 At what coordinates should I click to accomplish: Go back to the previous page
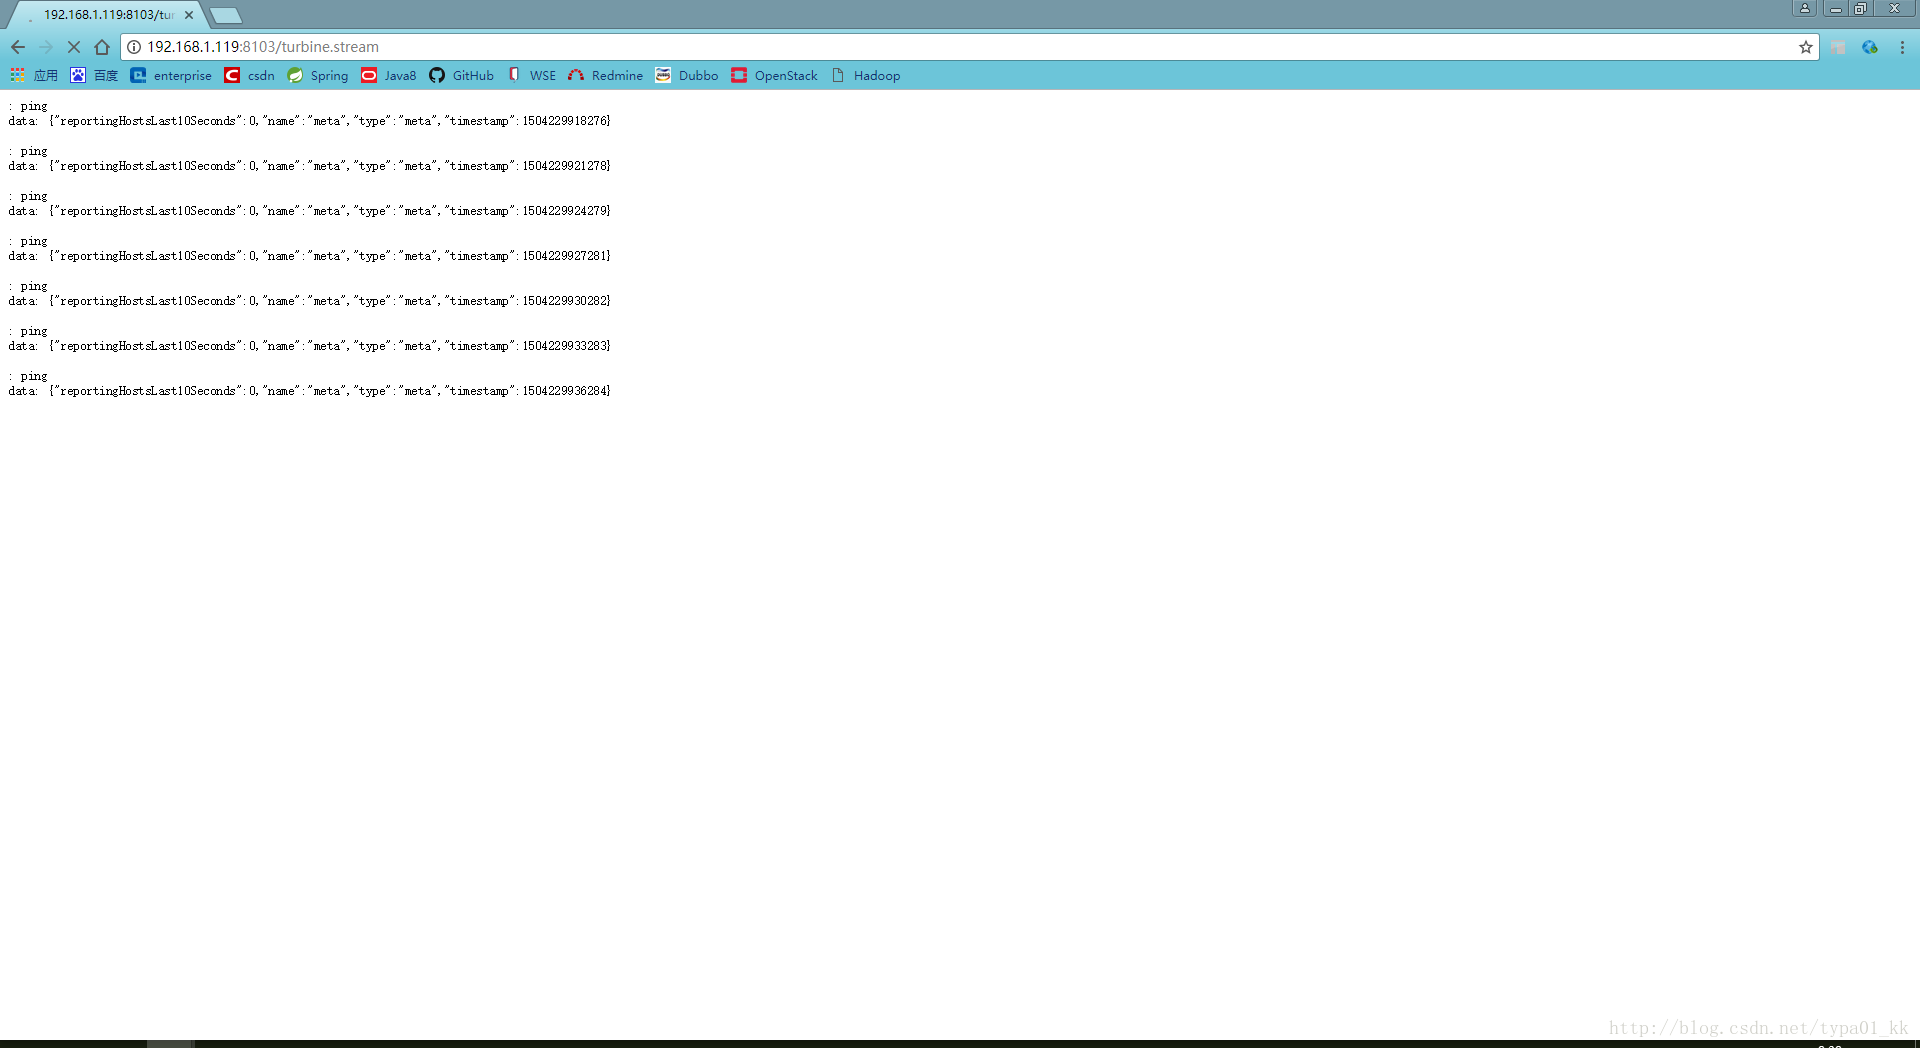click(18, 47)
